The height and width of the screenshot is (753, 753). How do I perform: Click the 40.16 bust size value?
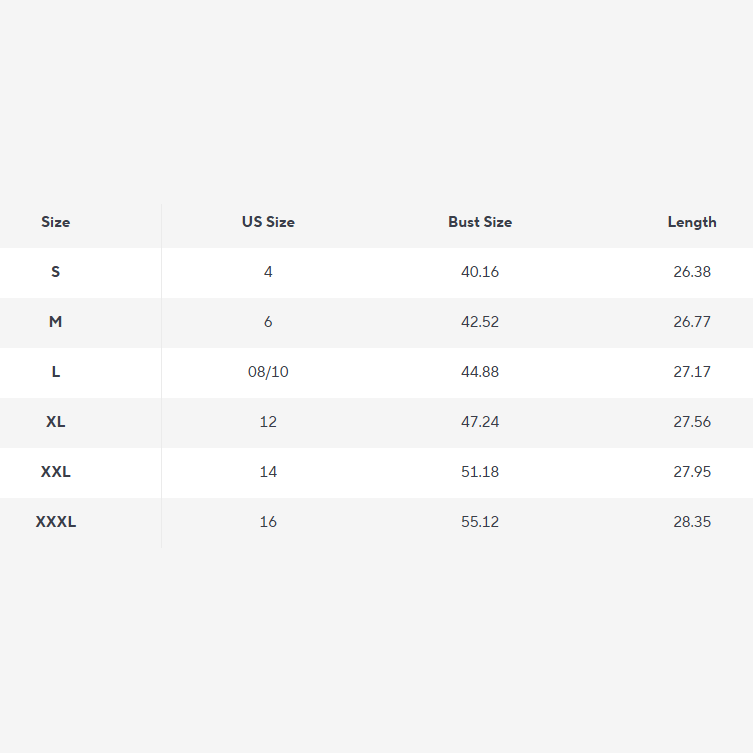(x=480, y=272)
